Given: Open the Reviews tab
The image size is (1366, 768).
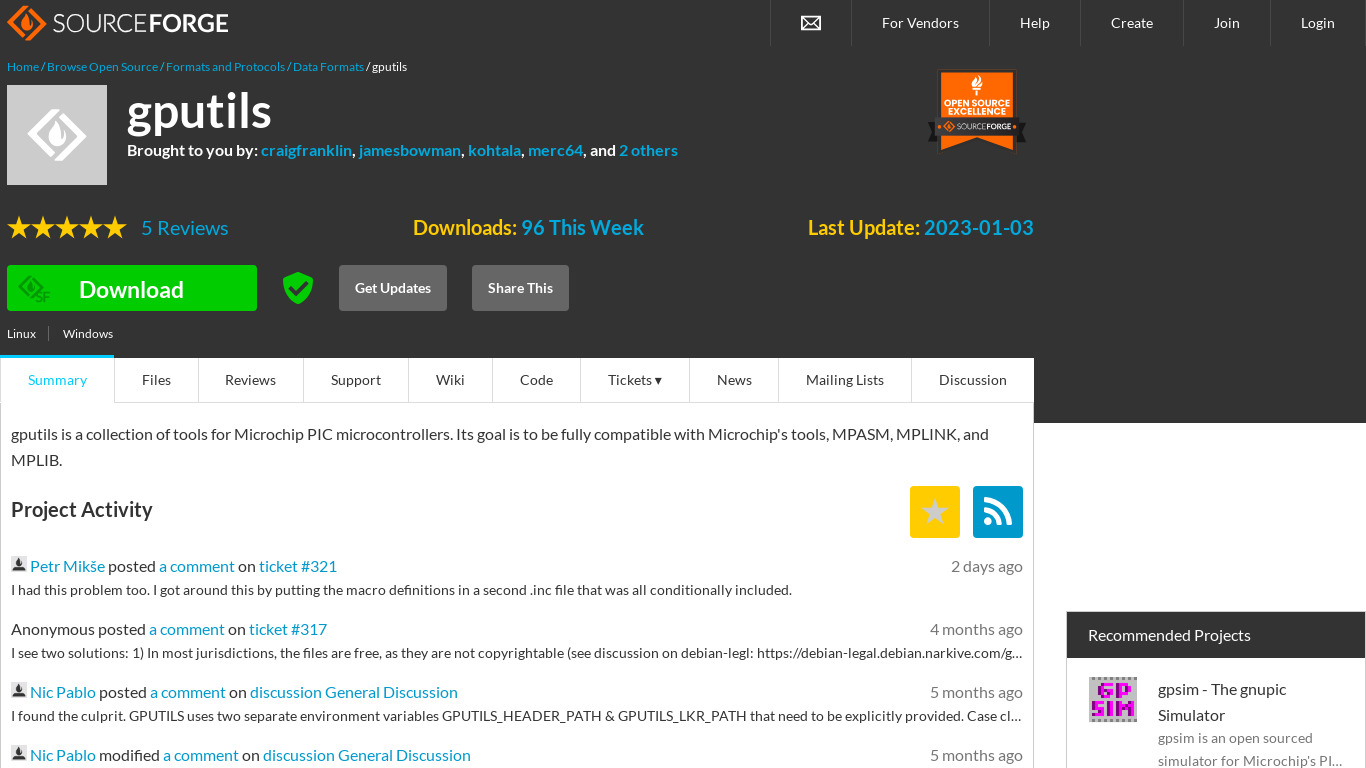Looking at the screenshot, I should [250, 380].
